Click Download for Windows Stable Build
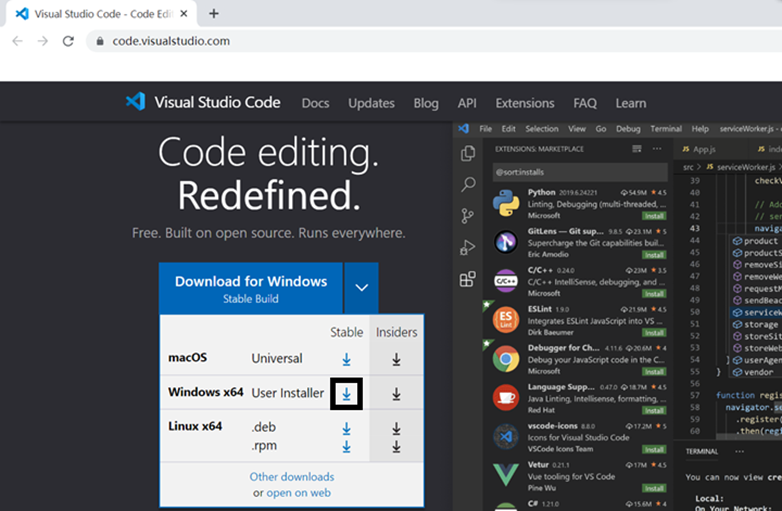 coord(251,288)
